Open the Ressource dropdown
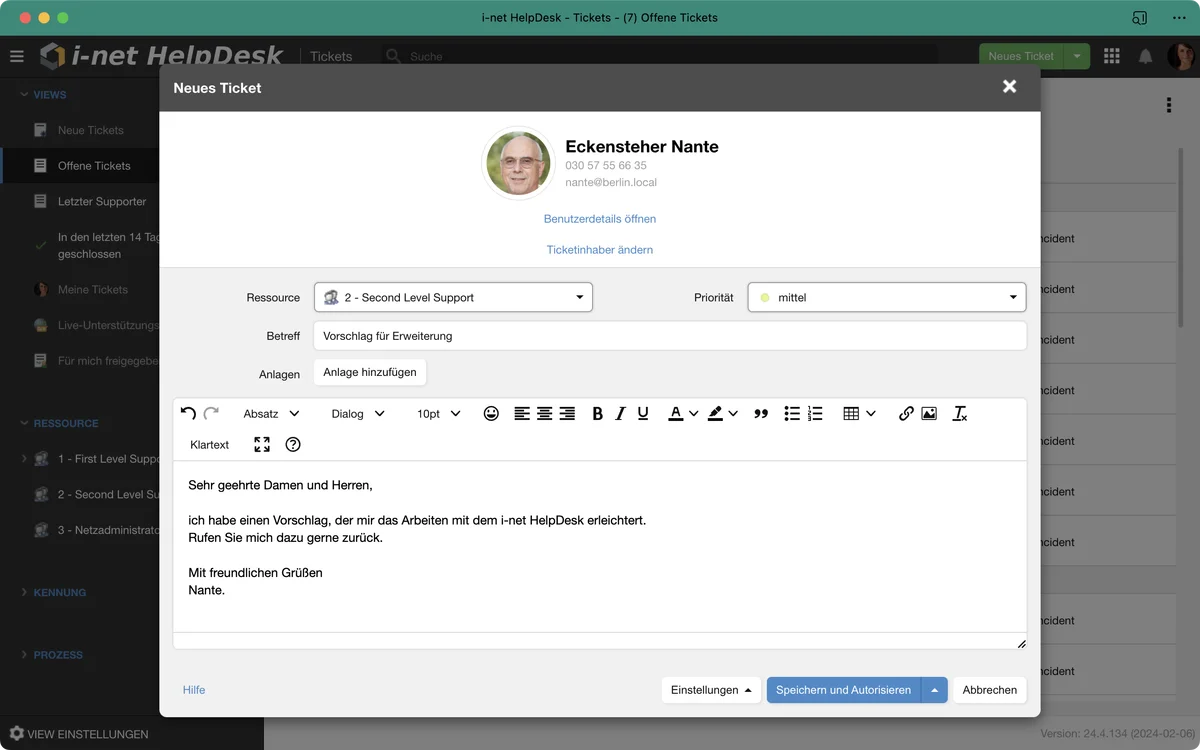 coord(453,297)
